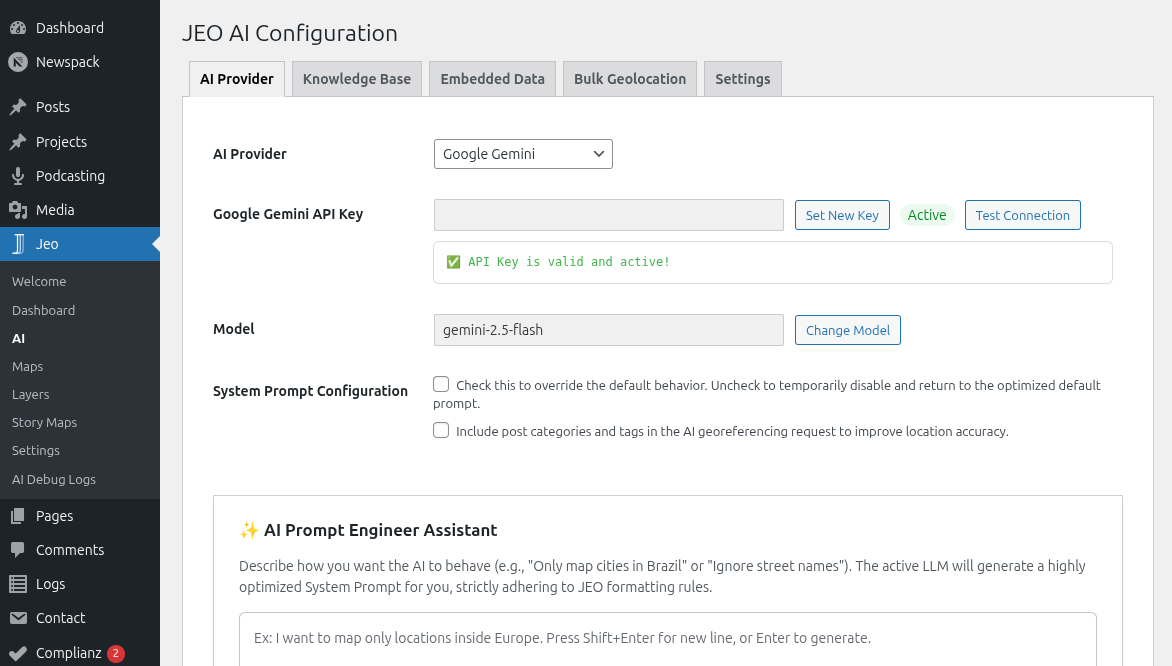Go to the Layers submenu item
The width and height of the screenshot is (1172, 666).
31,395
